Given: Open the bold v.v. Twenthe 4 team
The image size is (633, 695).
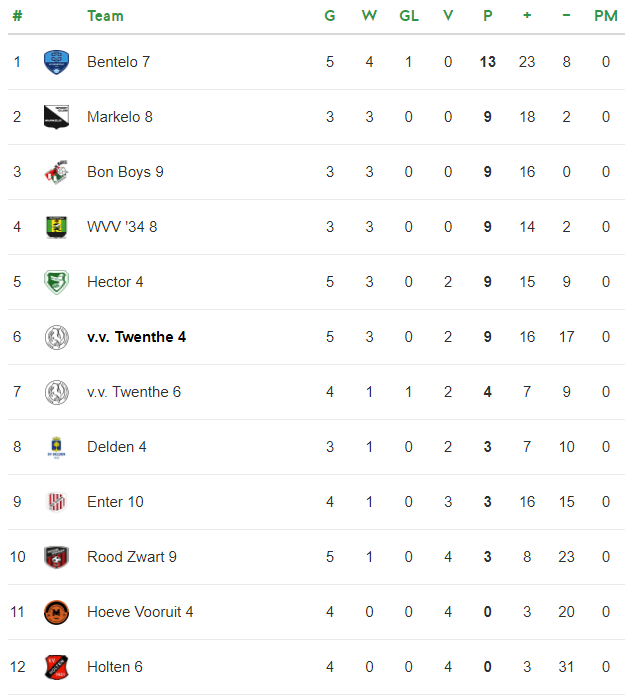Looking at the screenshot, I should point(137,337).
